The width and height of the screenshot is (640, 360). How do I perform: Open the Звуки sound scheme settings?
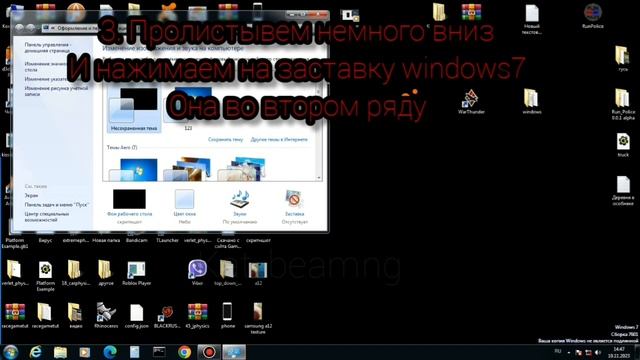coord(240,207)
